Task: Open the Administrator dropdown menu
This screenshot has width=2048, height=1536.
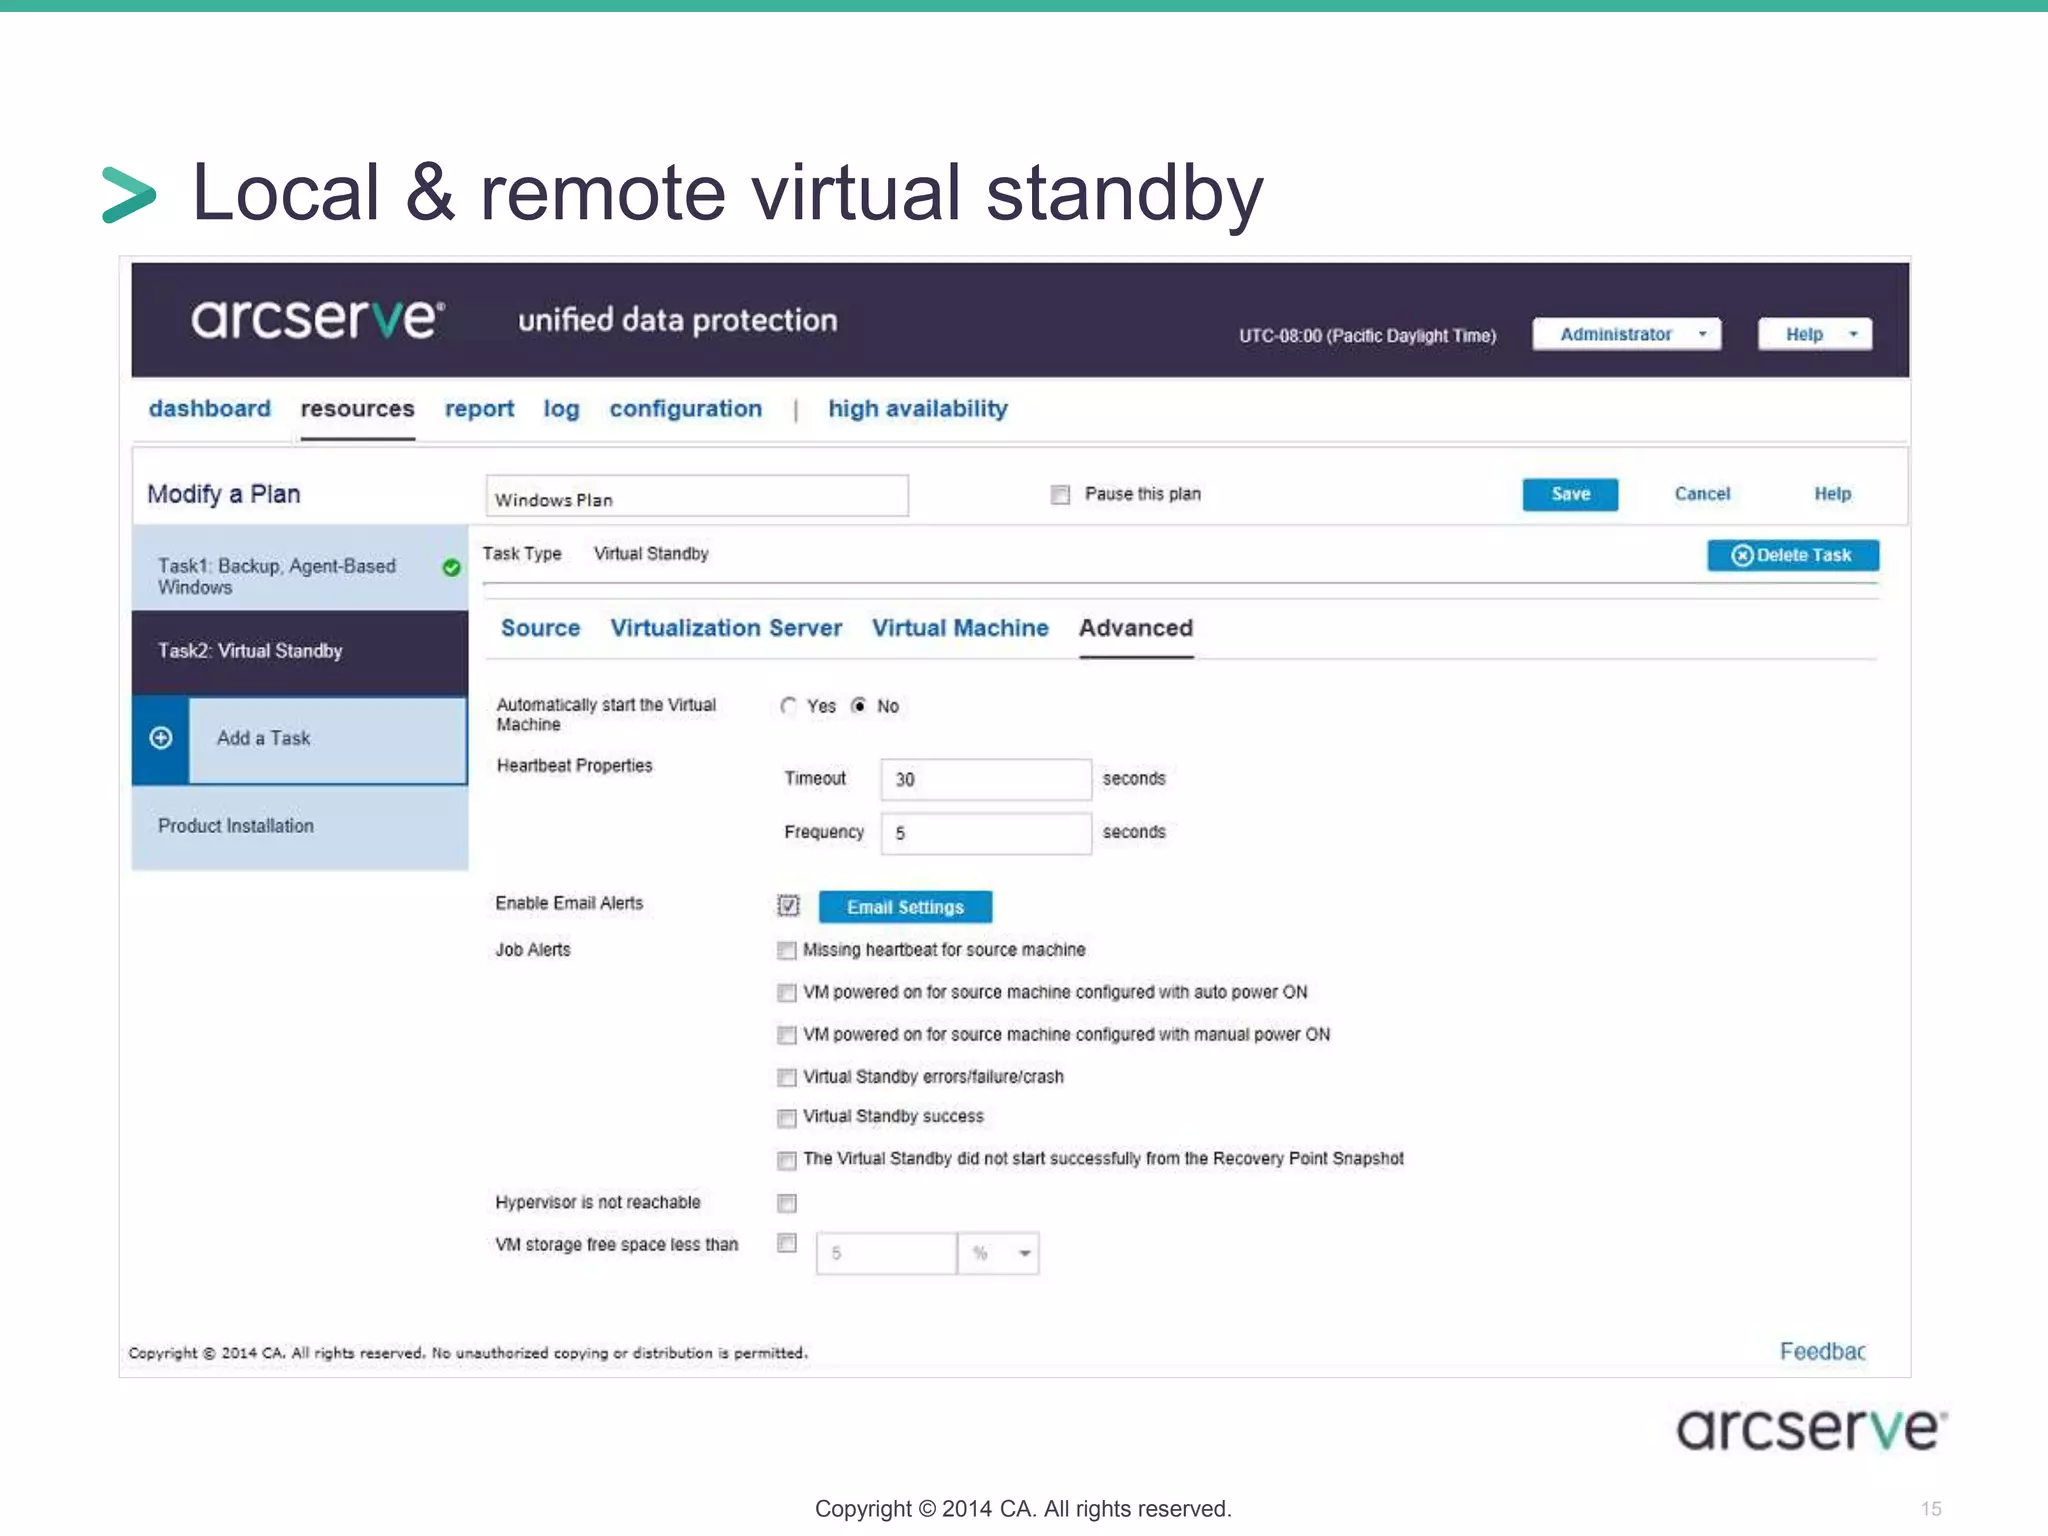Action: [x=1627, y=334]
